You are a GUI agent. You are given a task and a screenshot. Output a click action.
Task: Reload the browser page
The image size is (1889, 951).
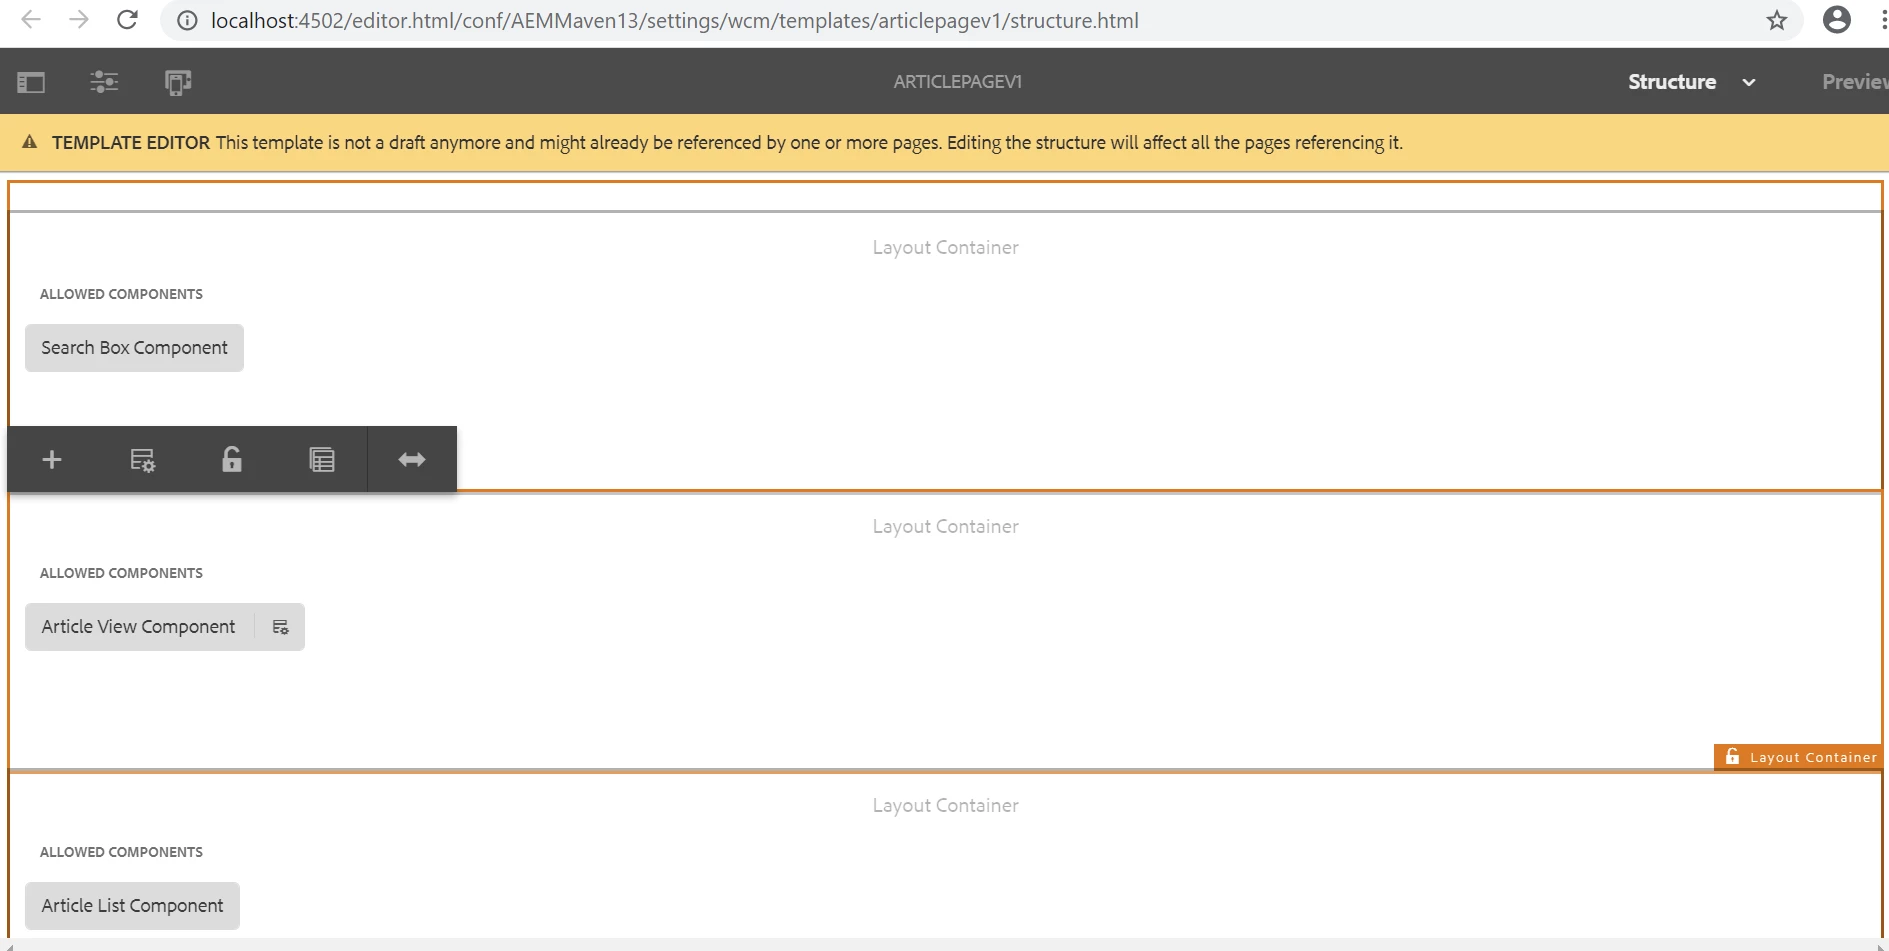(x=127, y=20)
